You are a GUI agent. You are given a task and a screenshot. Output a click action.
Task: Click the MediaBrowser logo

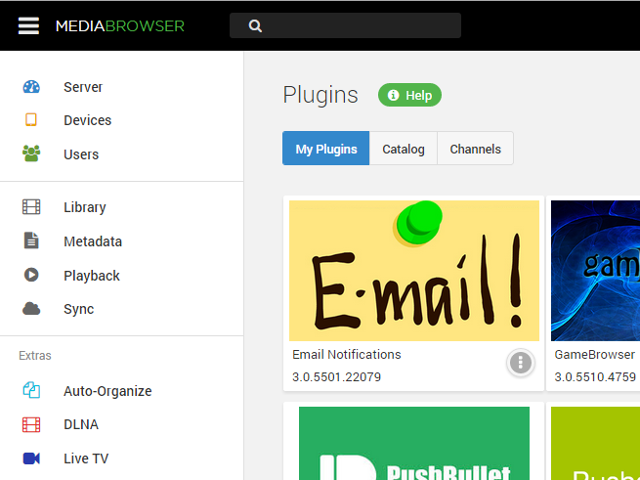(120, 26)
